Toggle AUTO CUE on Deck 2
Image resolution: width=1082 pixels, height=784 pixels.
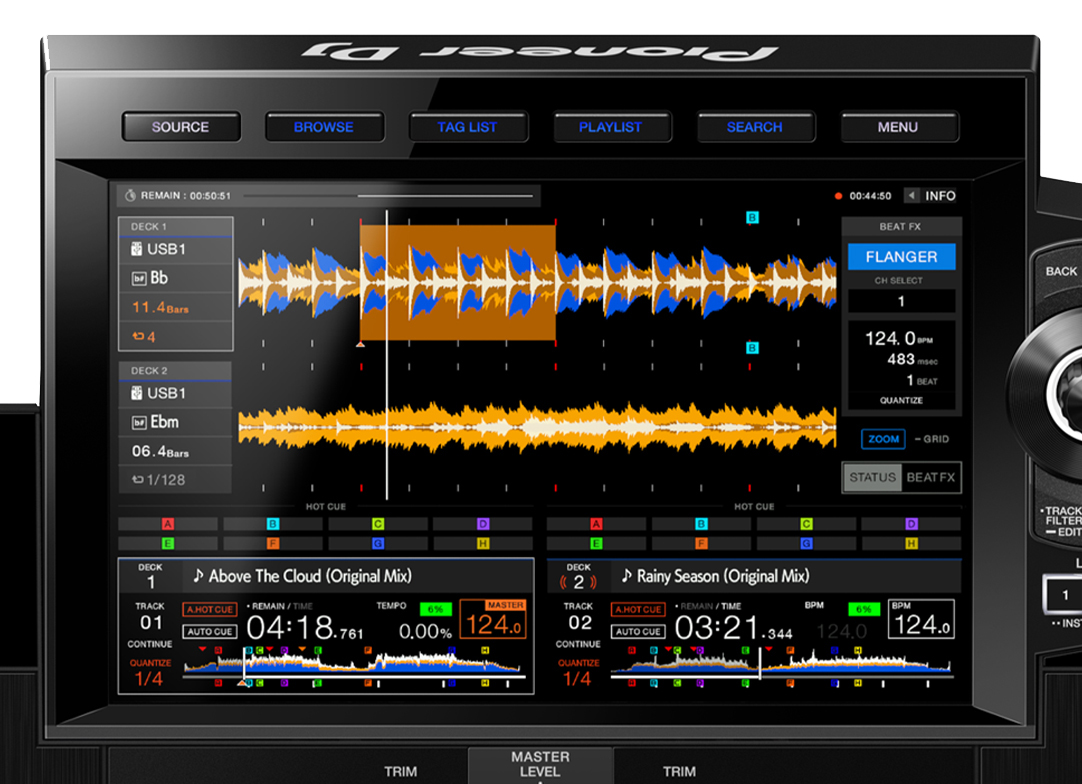[x=638, y=632]
